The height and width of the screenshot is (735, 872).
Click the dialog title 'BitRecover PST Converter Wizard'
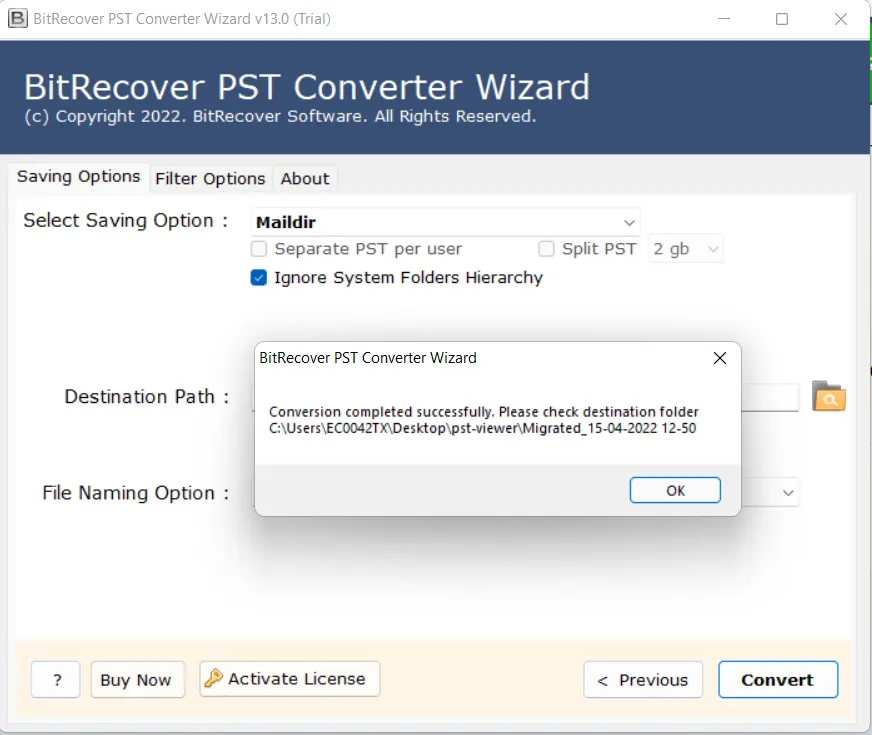click(x=368, y=357)
